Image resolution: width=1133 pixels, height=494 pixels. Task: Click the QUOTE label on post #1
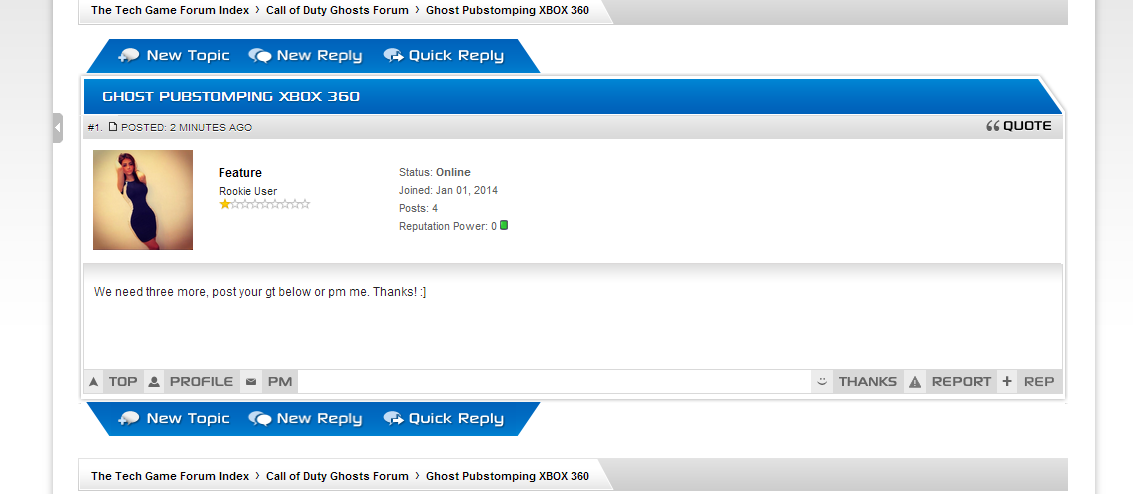pyautogui.click(x=1028, y=126)
